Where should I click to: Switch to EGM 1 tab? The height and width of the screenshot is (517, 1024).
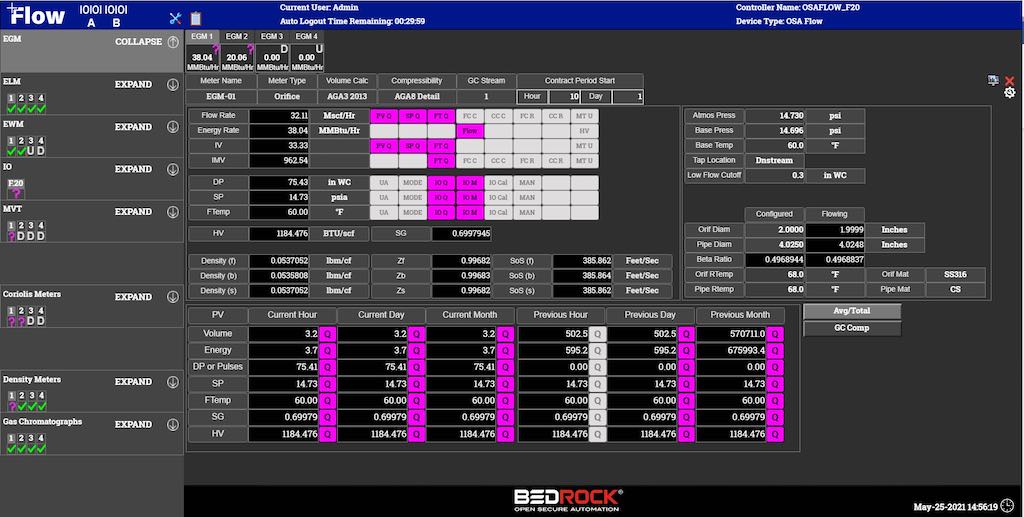(x=202, y=37)
